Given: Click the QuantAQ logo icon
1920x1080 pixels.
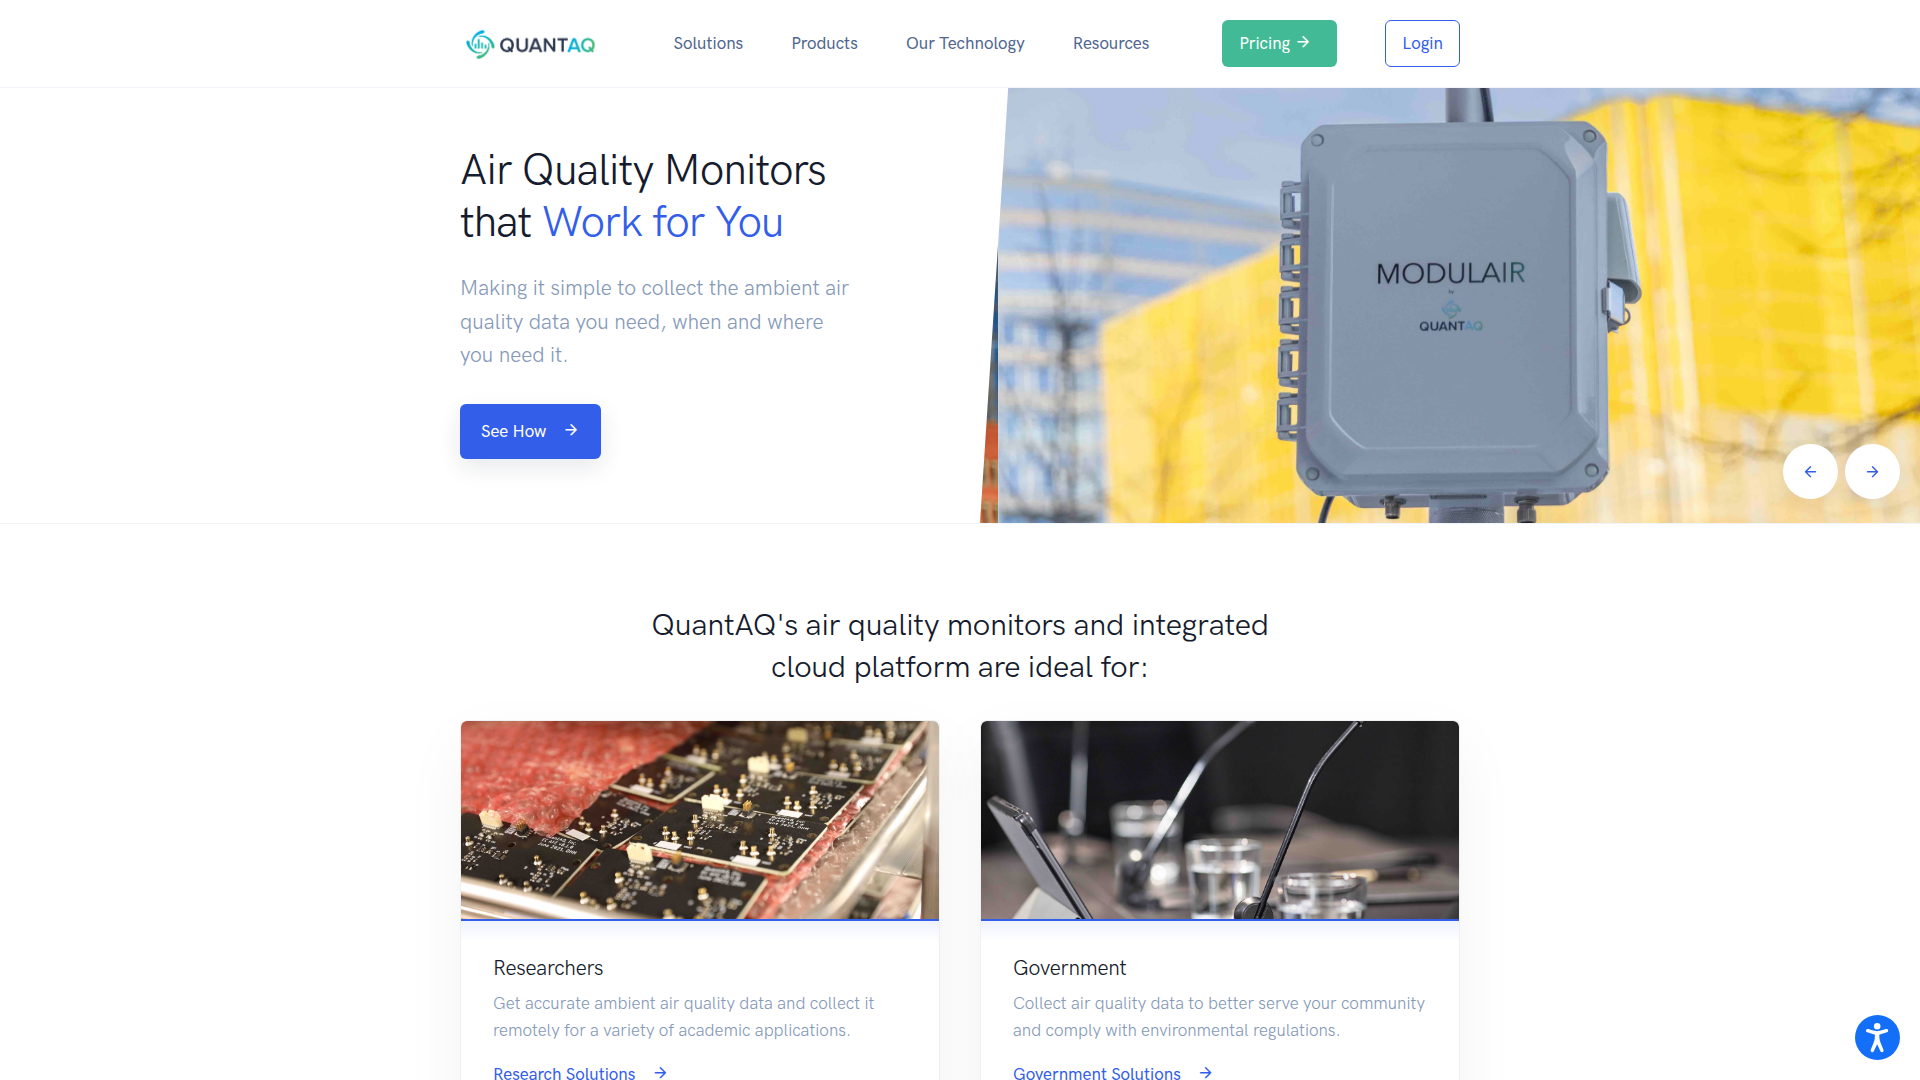Looking at the screenshot, I should 480,44.
